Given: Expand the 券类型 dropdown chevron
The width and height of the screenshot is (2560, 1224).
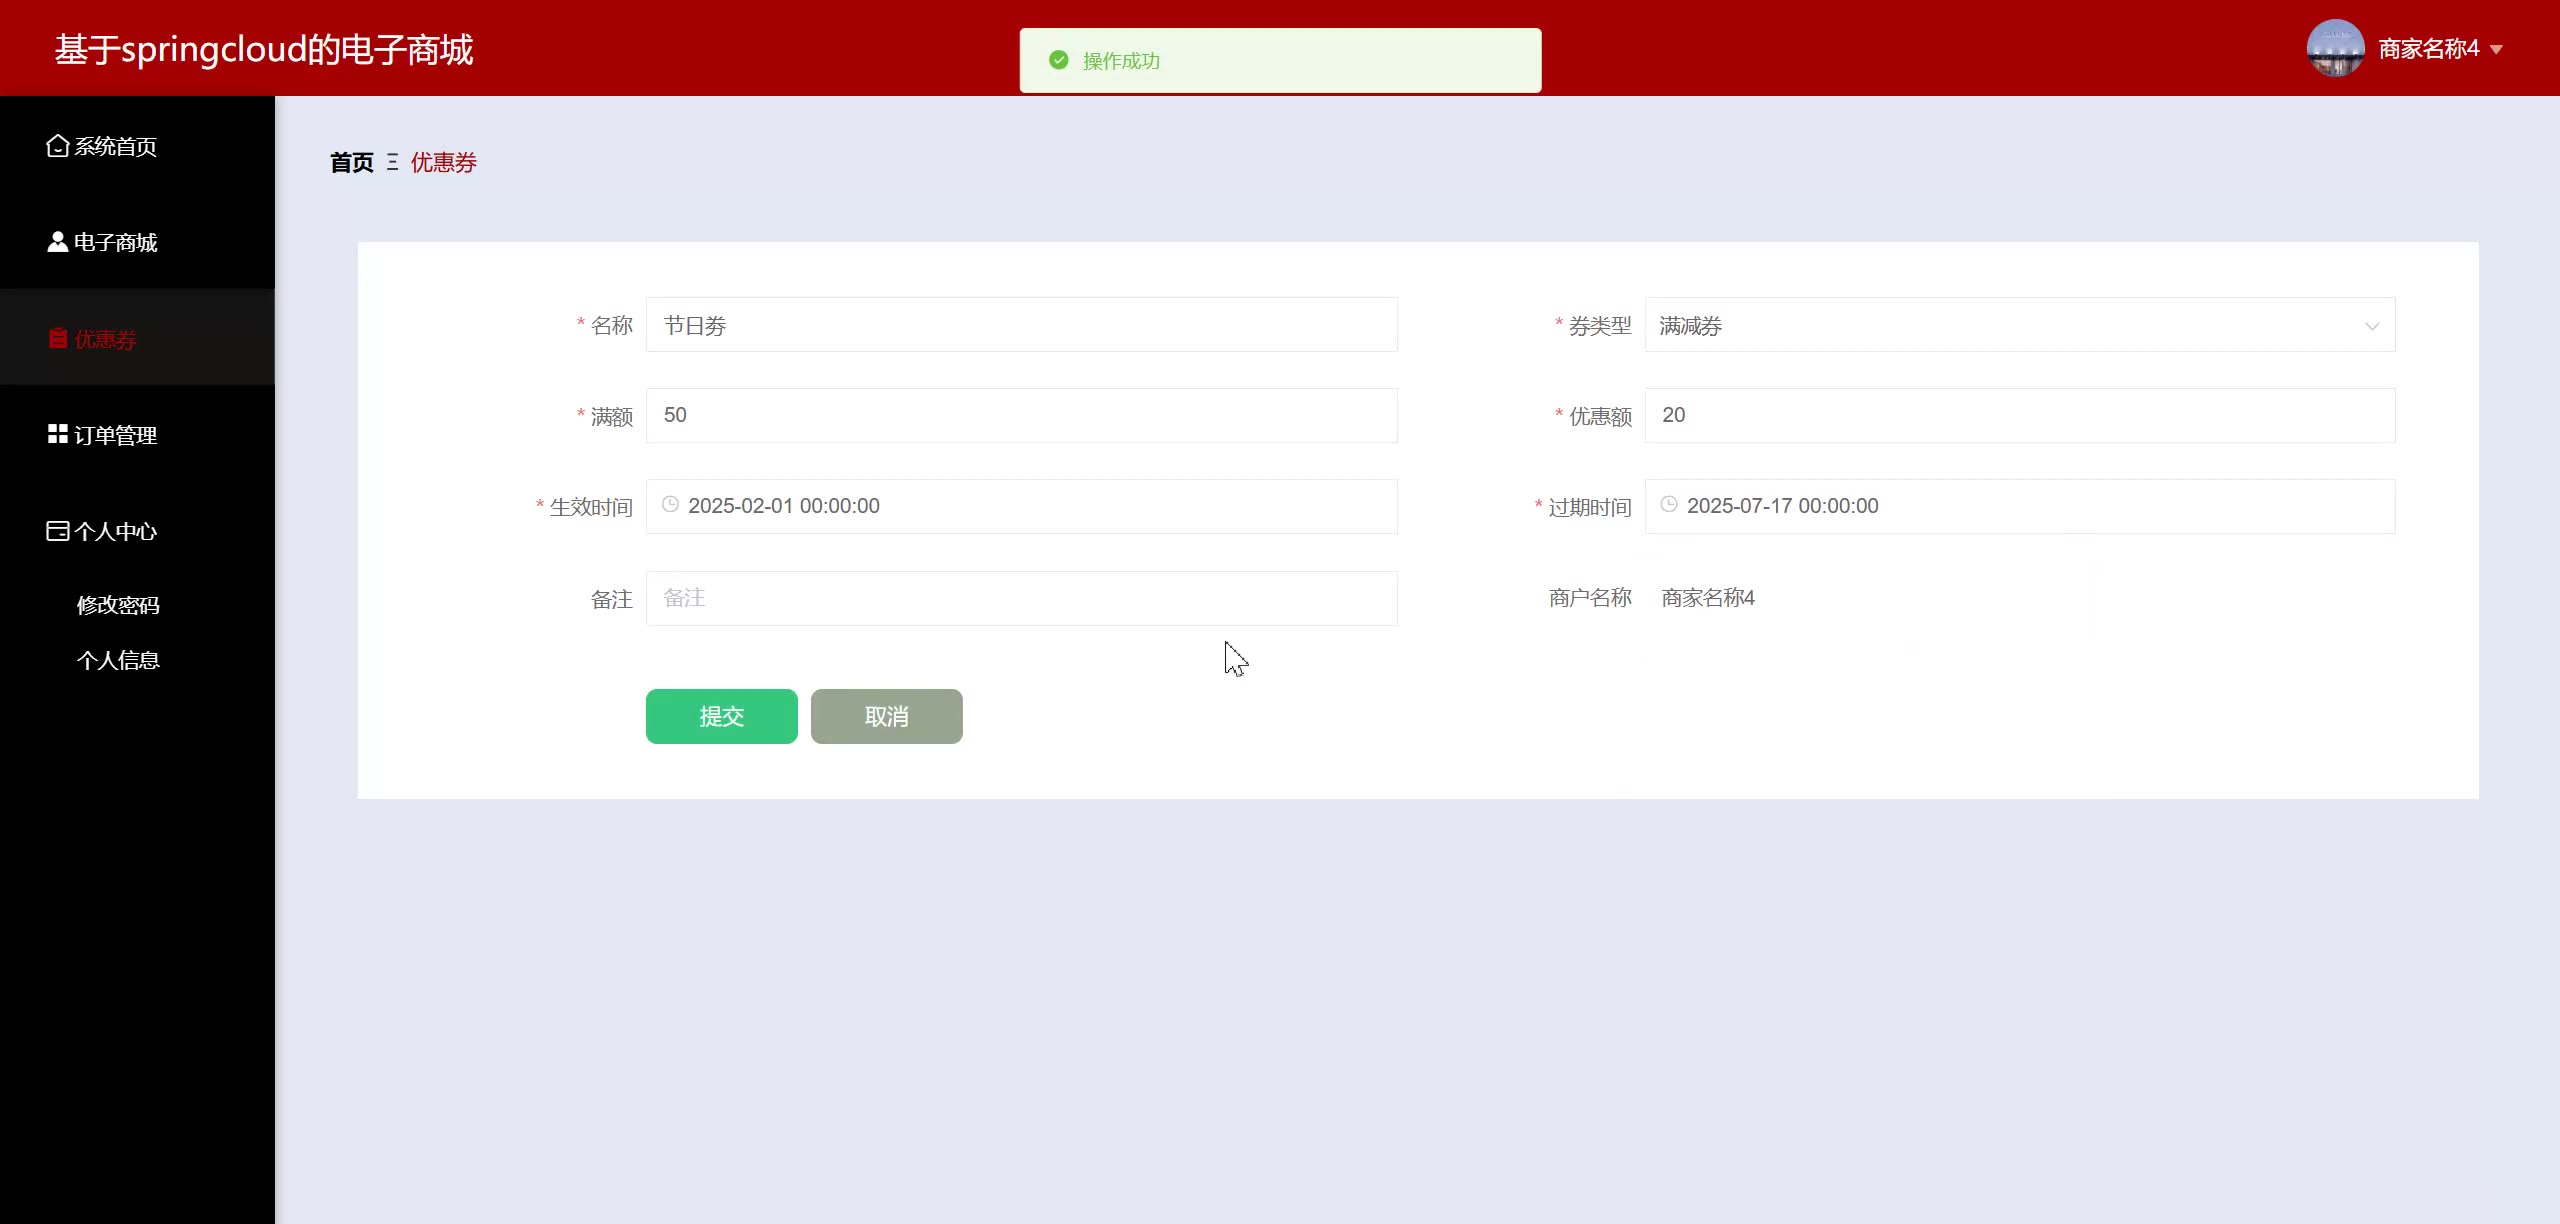Looking at the screenshot, I should (x=2371, y=326).
